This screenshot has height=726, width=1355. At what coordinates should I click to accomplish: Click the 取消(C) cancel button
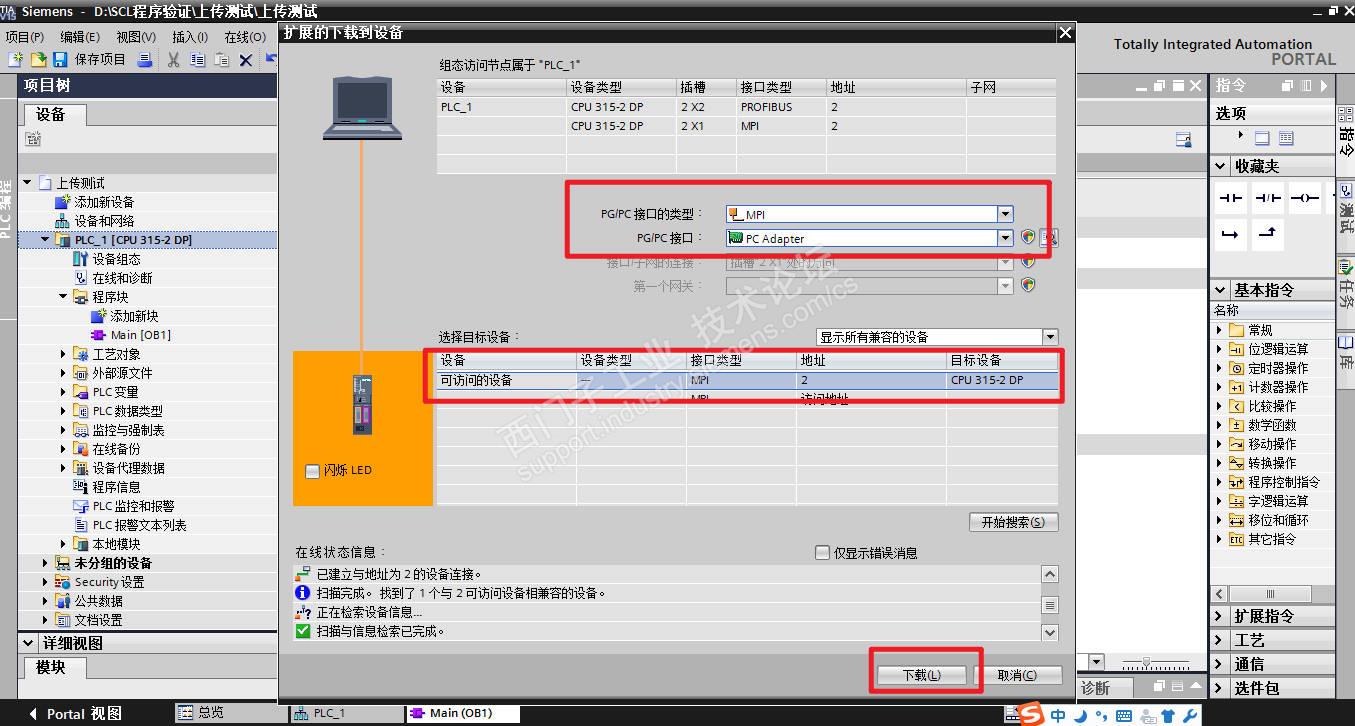(1017, 675)
